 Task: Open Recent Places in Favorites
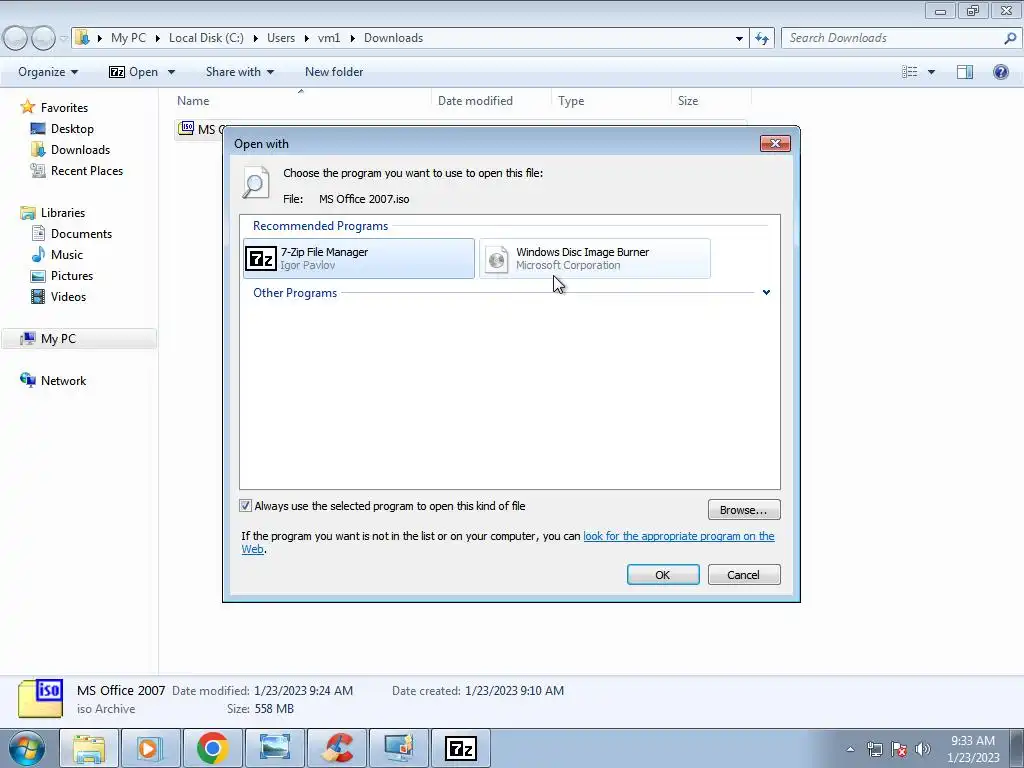[x=87, y=170]
